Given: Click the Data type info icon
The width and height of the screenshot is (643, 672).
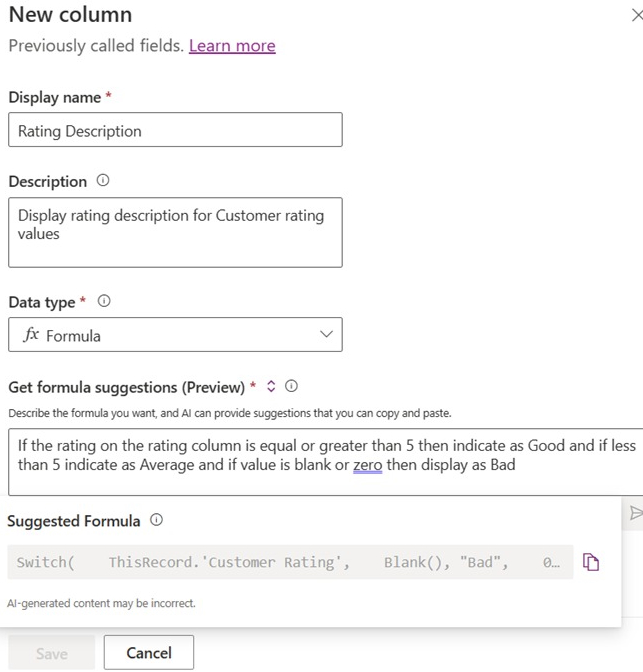Looking at the screenshot, I should pos(104,301).
